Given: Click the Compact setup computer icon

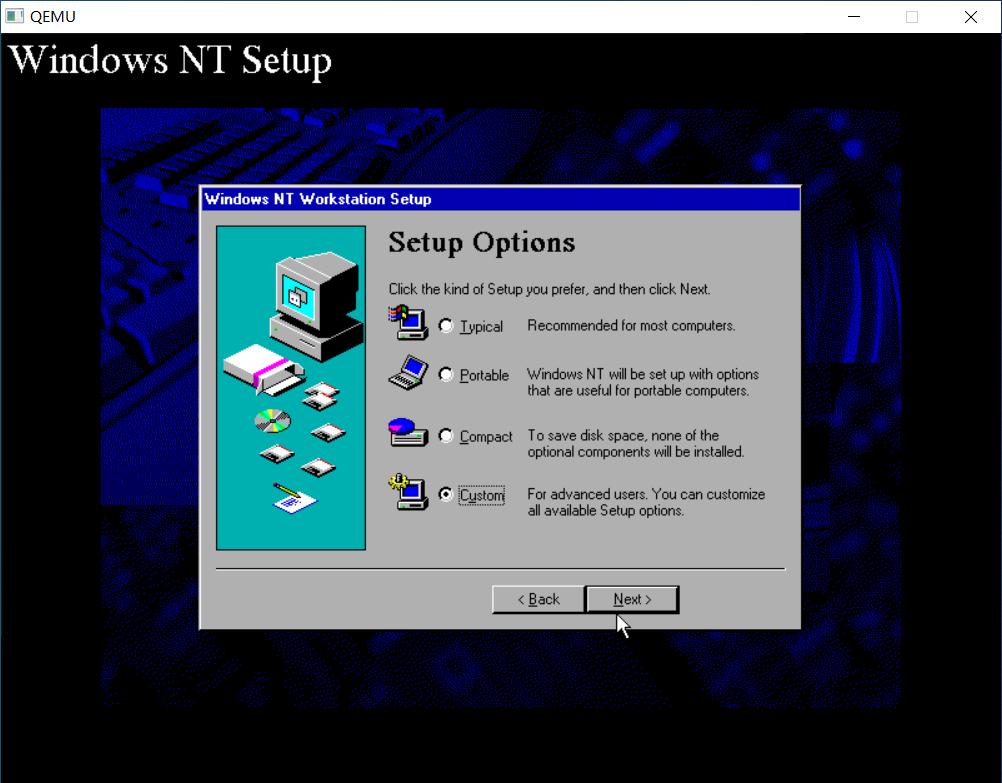Looking at the screenshot, I should pos(408,432).
